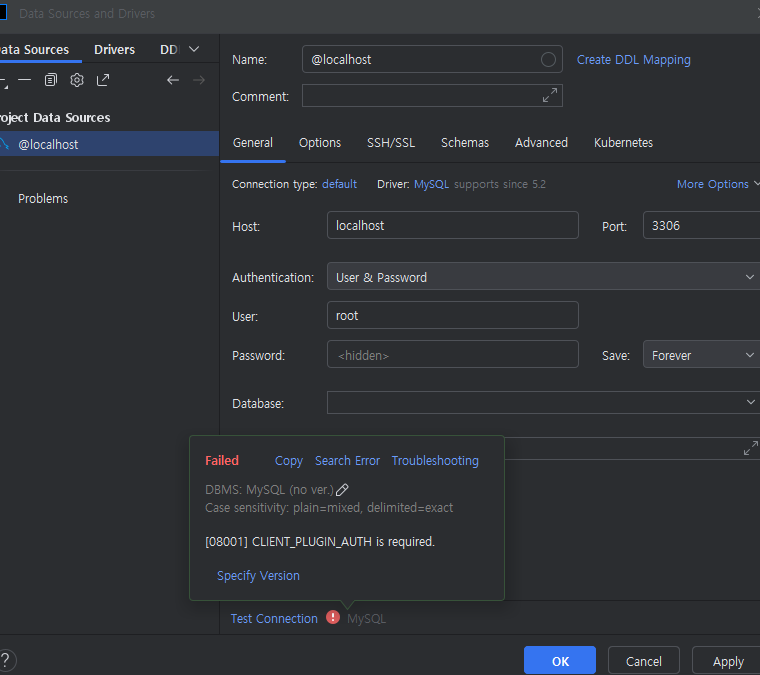The image size is (760, 675).
Task: Click the Back arrow in the sidebar toolbar
Action: tap(173, 80)
